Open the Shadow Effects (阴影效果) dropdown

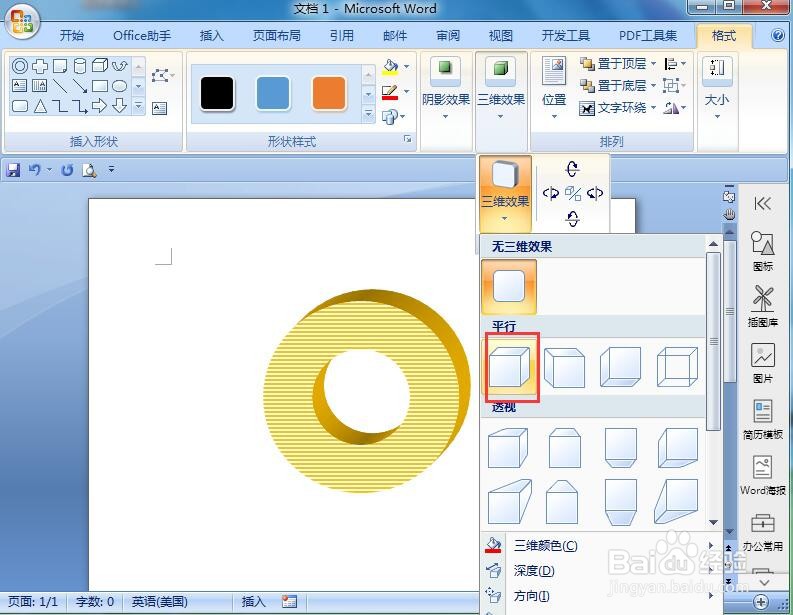pyautogui.click(x=446, y=90)
